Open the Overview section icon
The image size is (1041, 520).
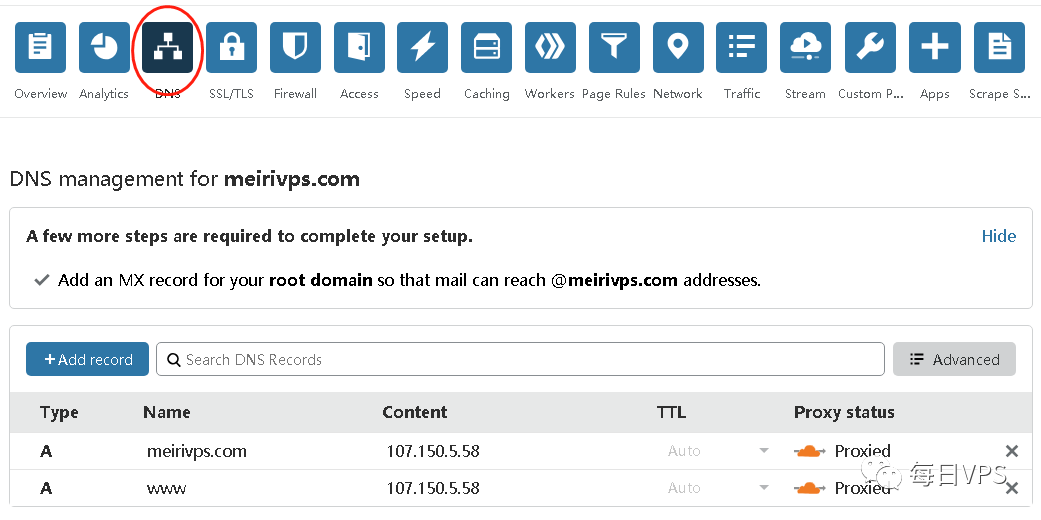click(41, 47)
